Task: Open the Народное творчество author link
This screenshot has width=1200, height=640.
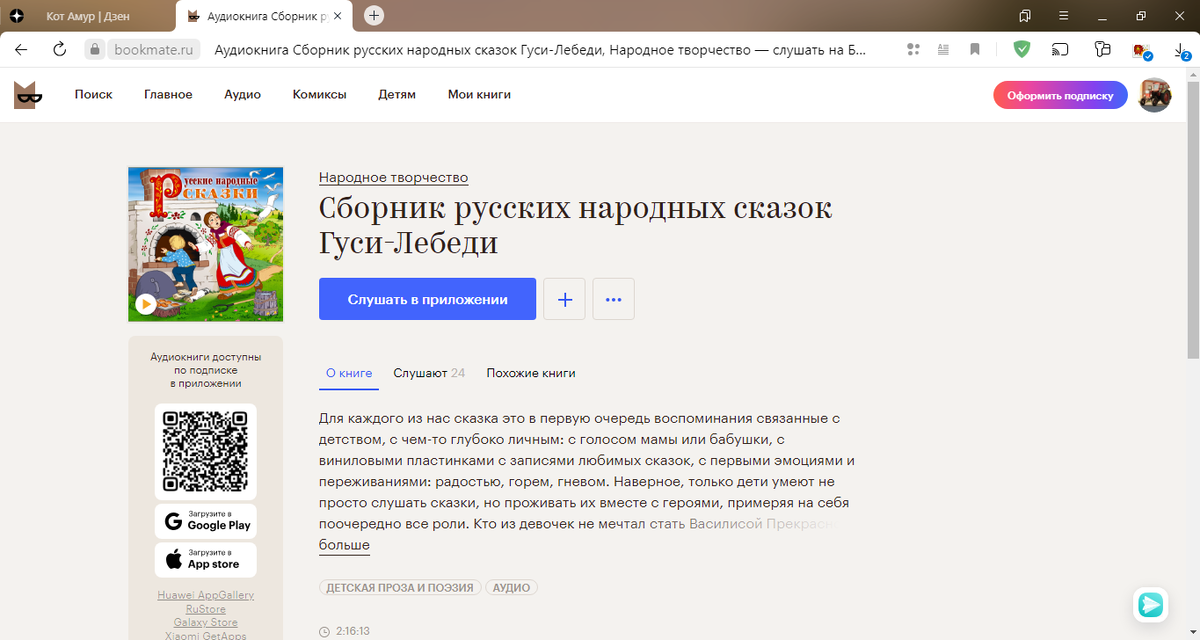Action: [x=394, y=178]
